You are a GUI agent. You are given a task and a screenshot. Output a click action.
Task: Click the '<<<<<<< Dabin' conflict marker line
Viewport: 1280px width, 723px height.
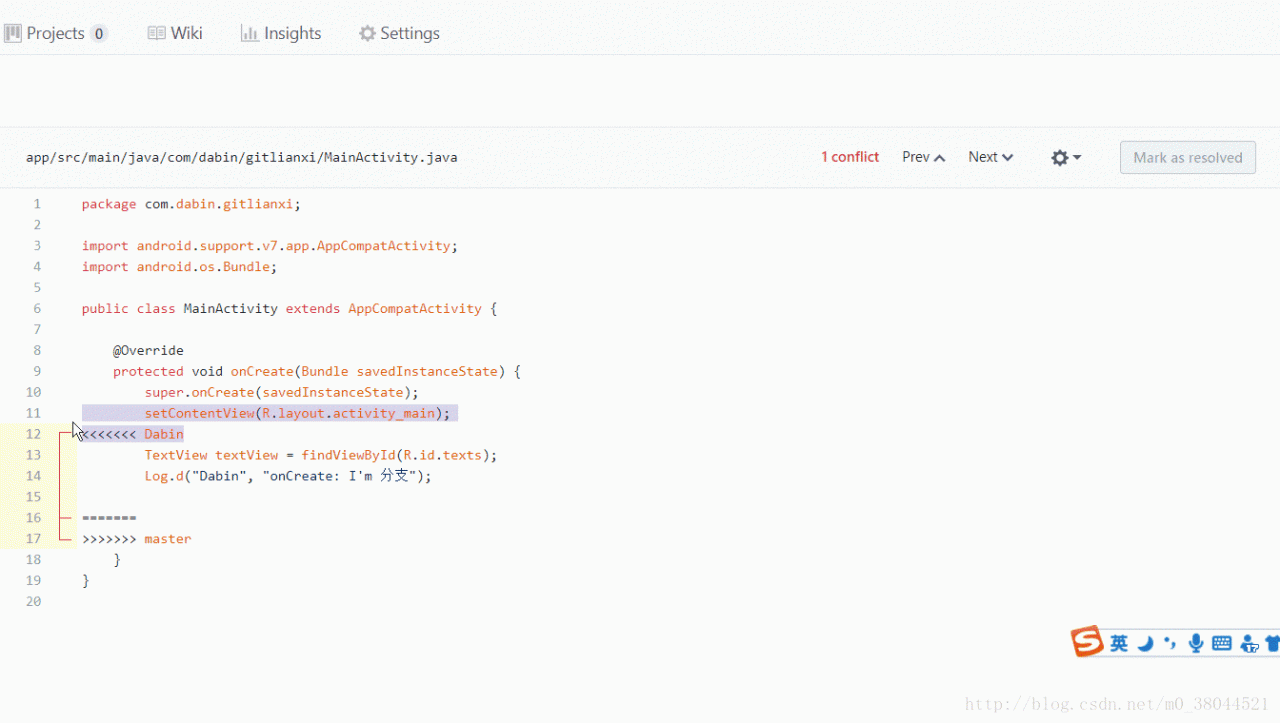[134, 434]
